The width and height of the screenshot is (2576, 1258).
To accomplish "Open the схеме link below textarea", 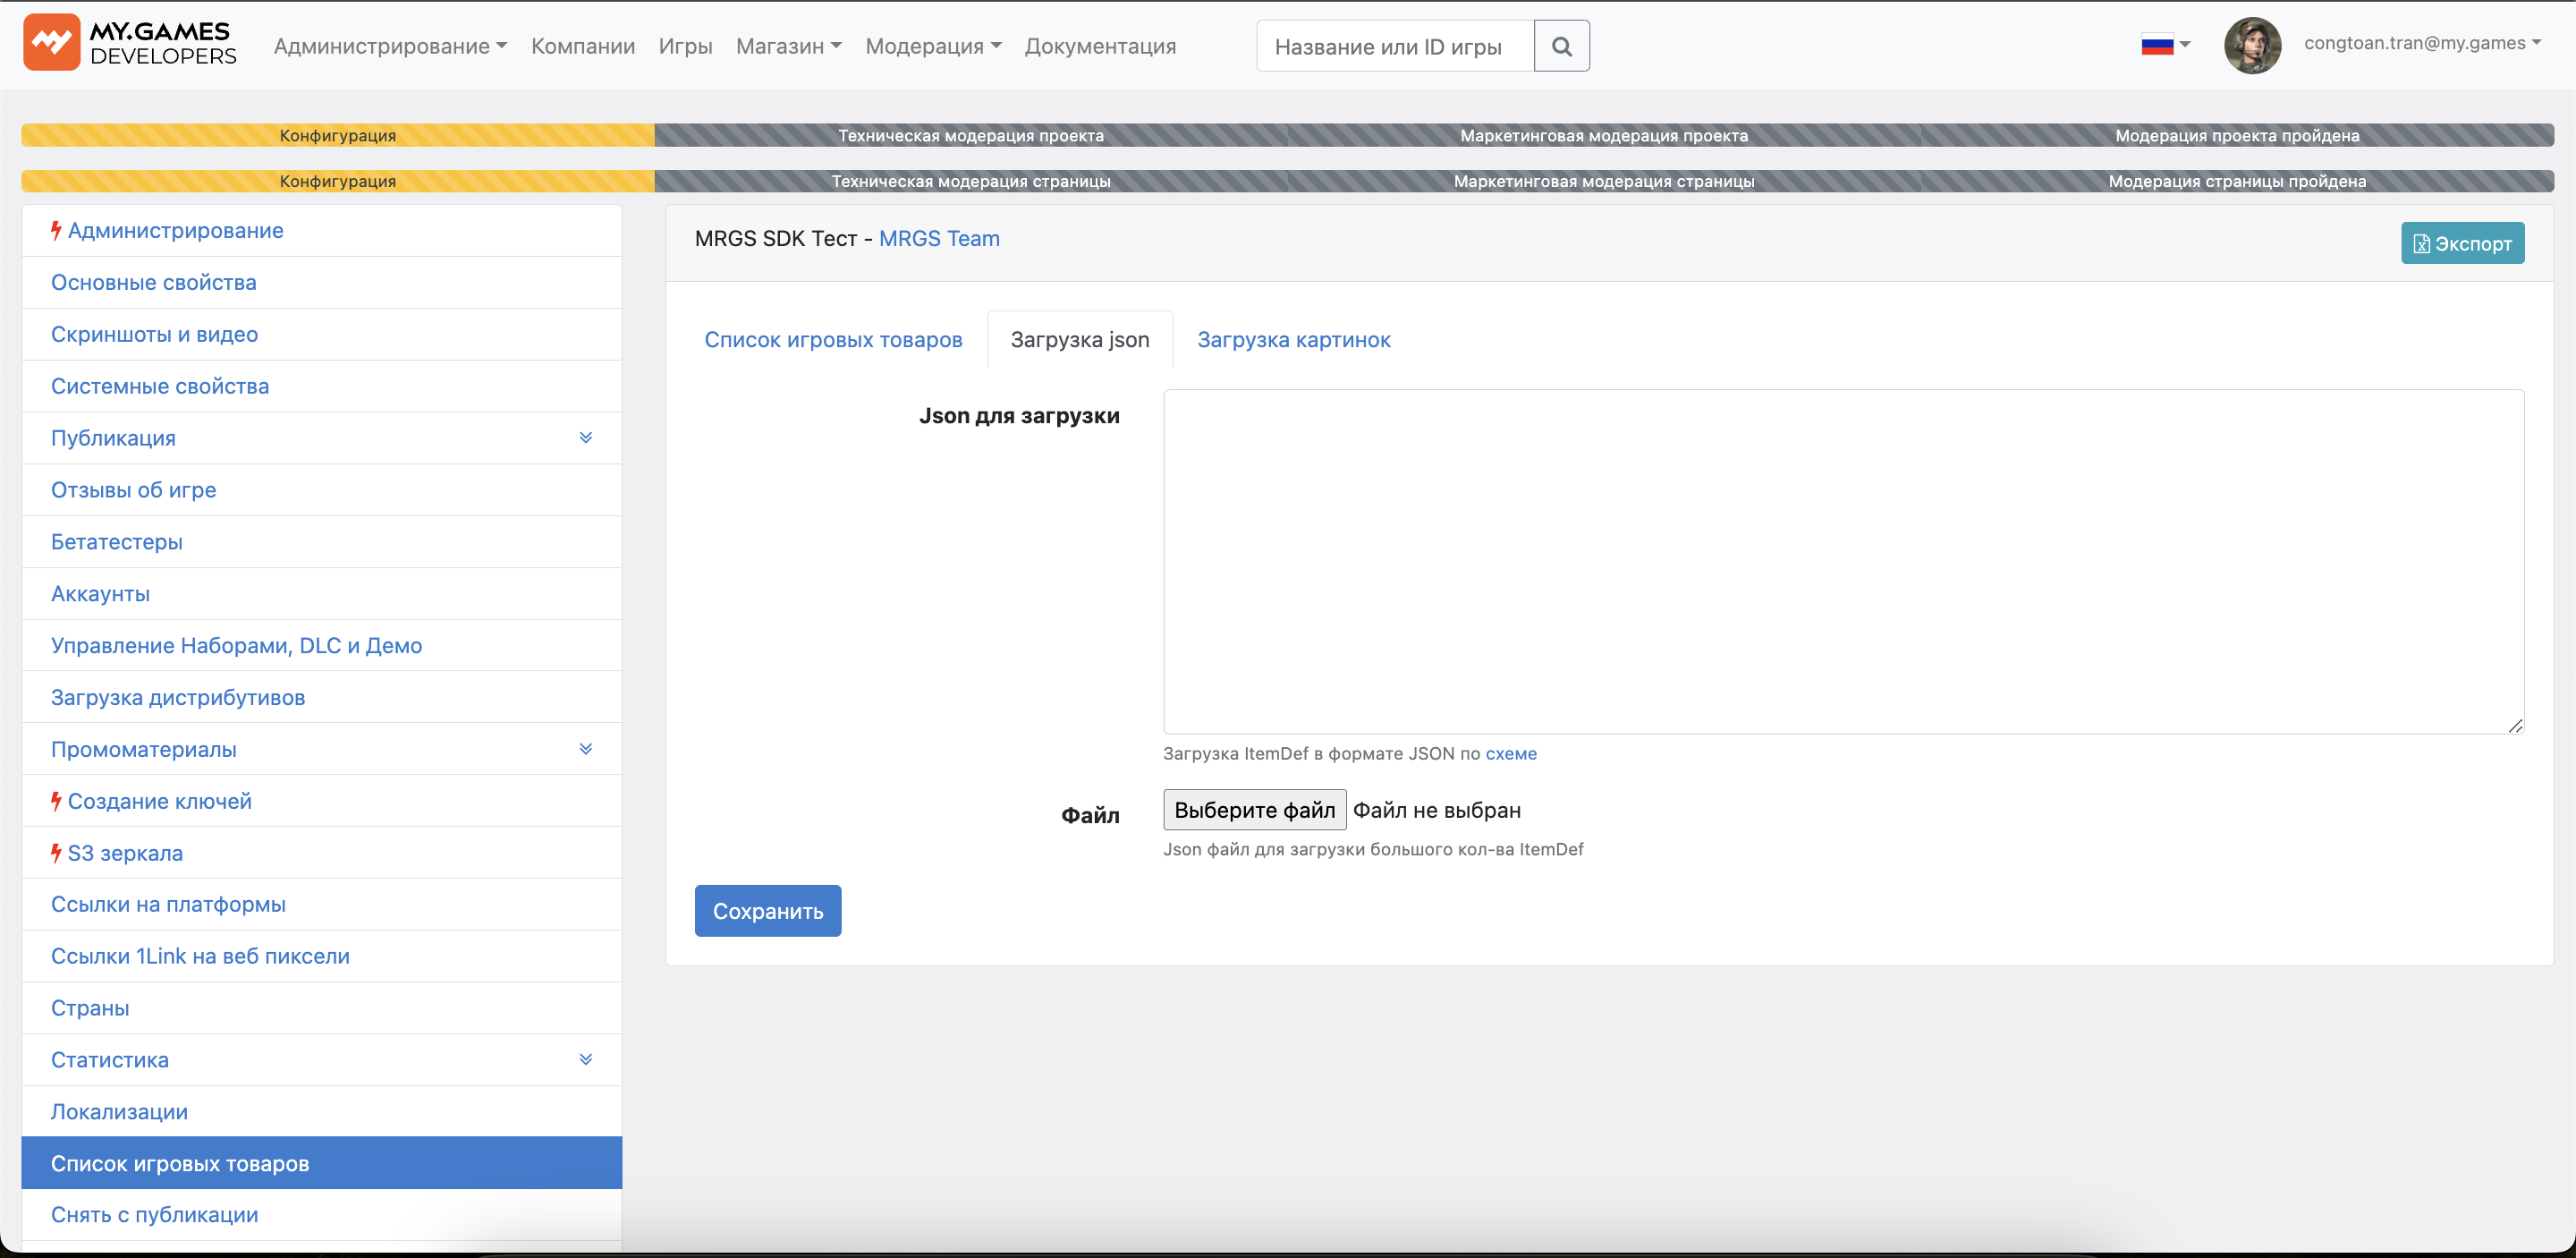I will pos(1510,753).
